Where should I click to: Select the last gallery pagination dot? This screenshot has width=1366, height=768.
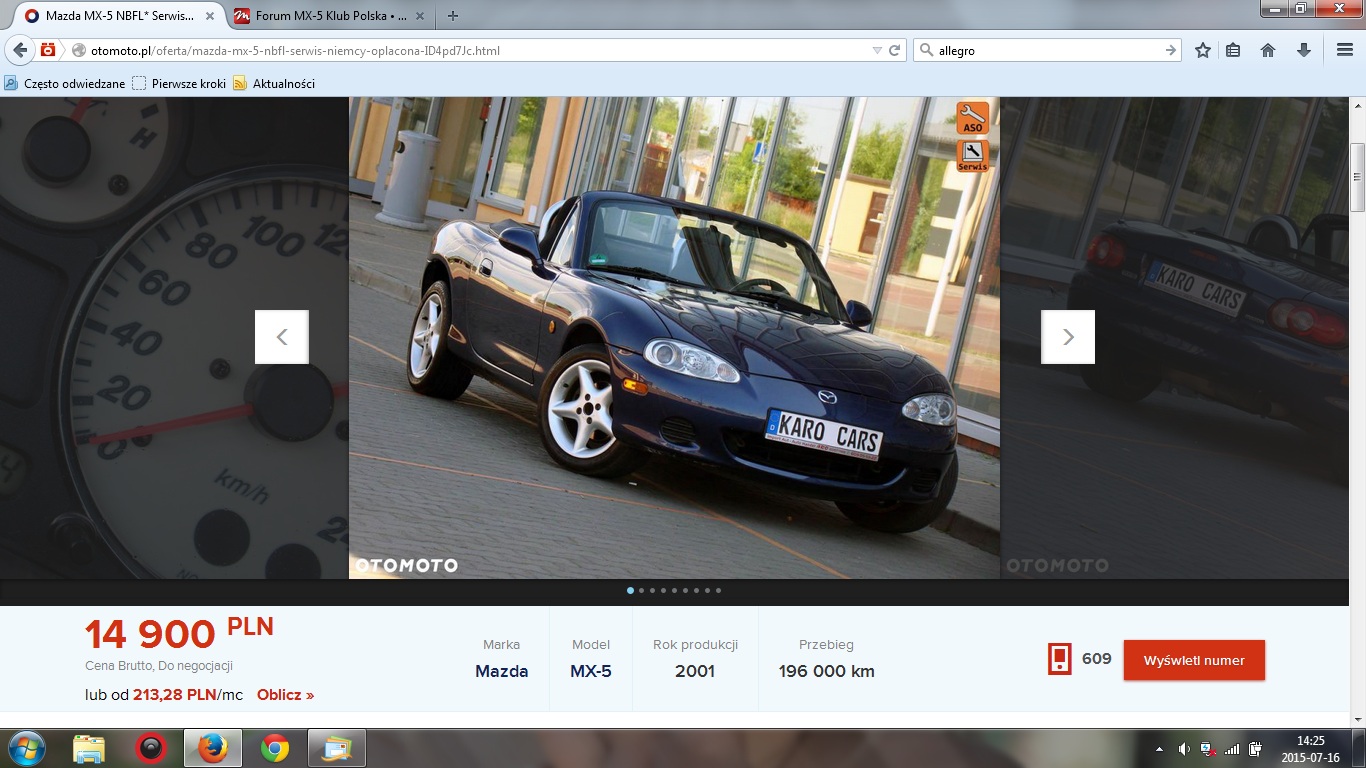click(718, 590)
